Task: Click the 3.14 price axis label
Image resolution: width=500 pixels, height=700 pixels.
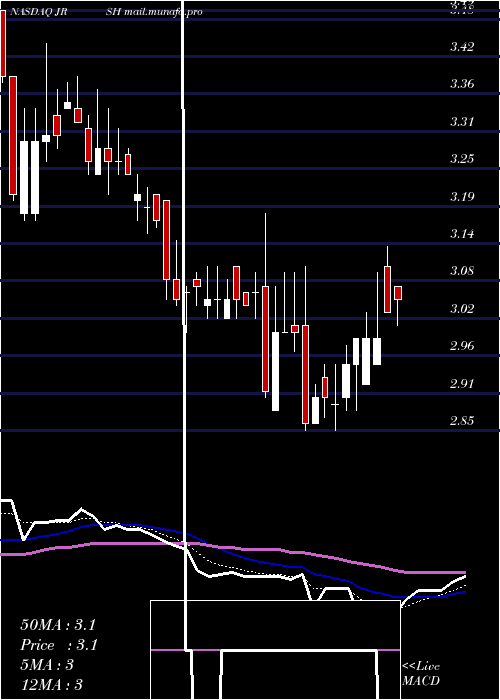Action: 462,233
